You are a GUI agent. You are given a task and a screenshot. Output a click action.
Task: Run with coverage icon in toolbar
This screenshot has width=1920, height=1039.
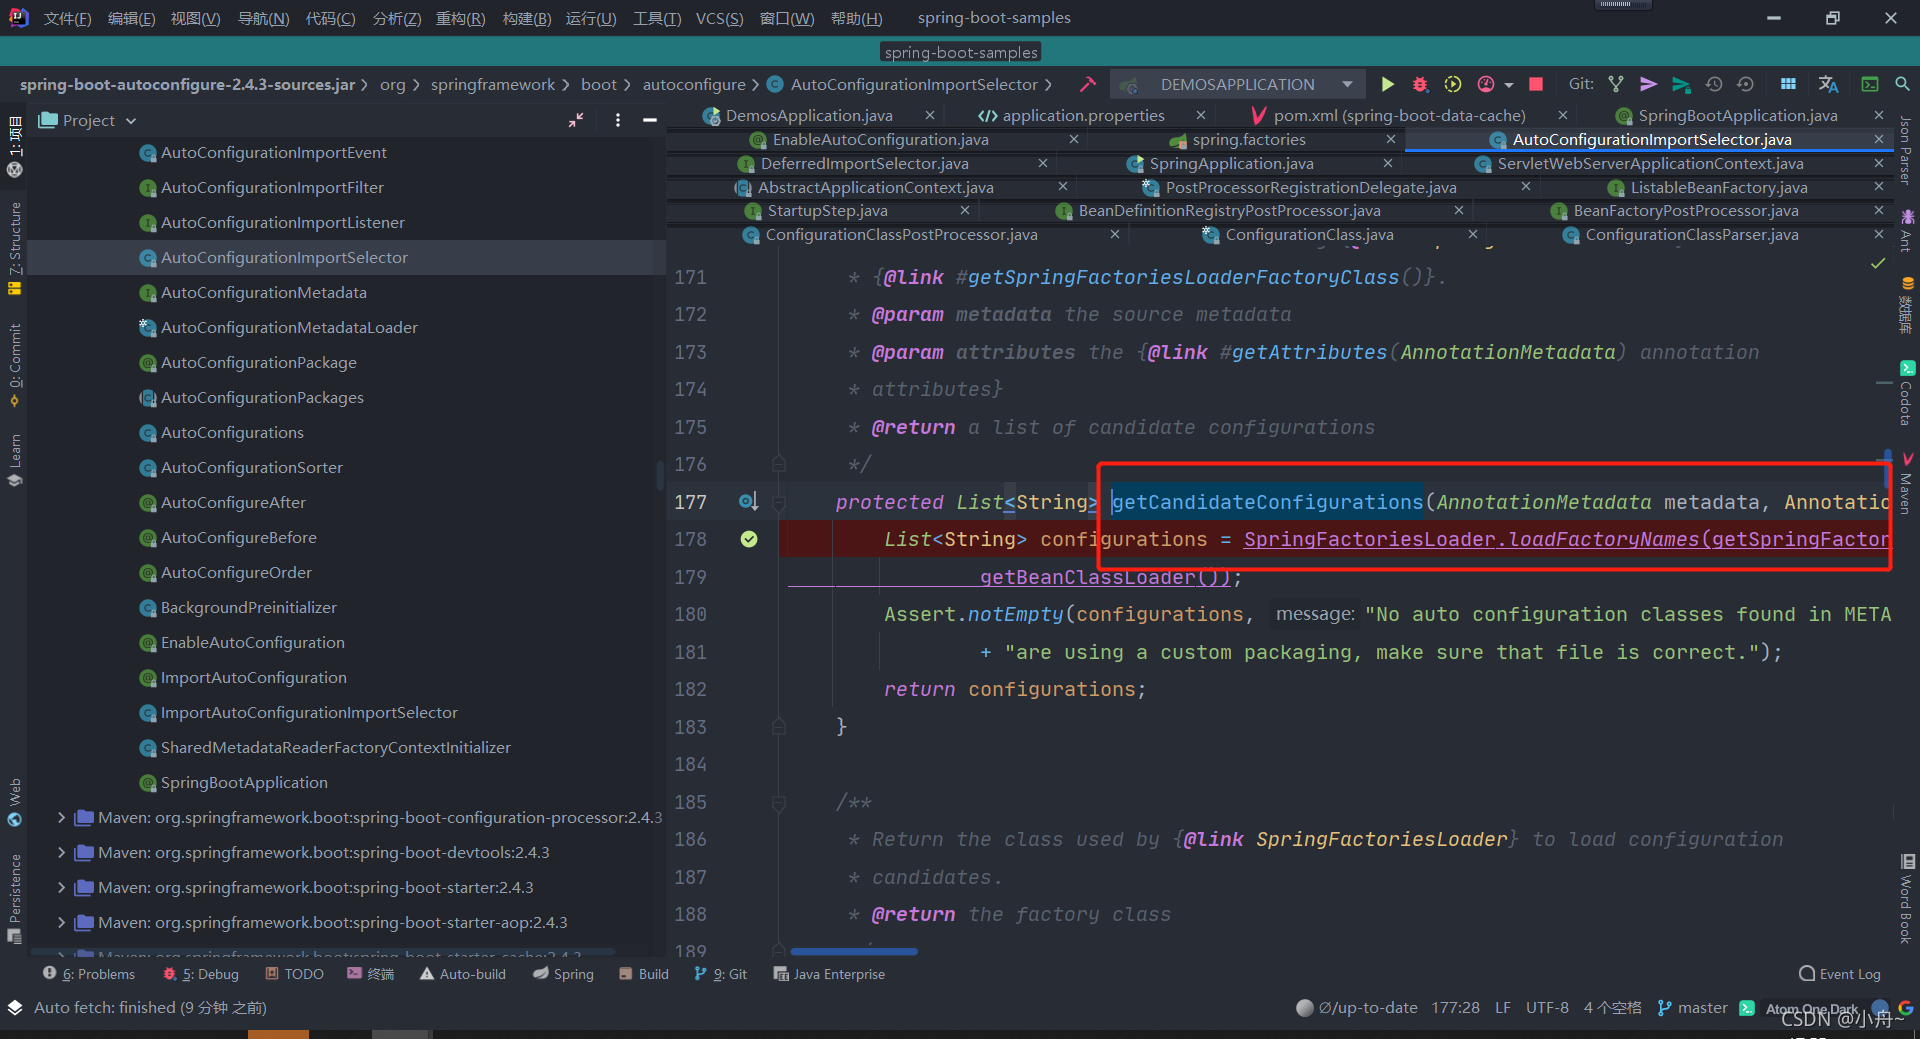point(1453,84)
